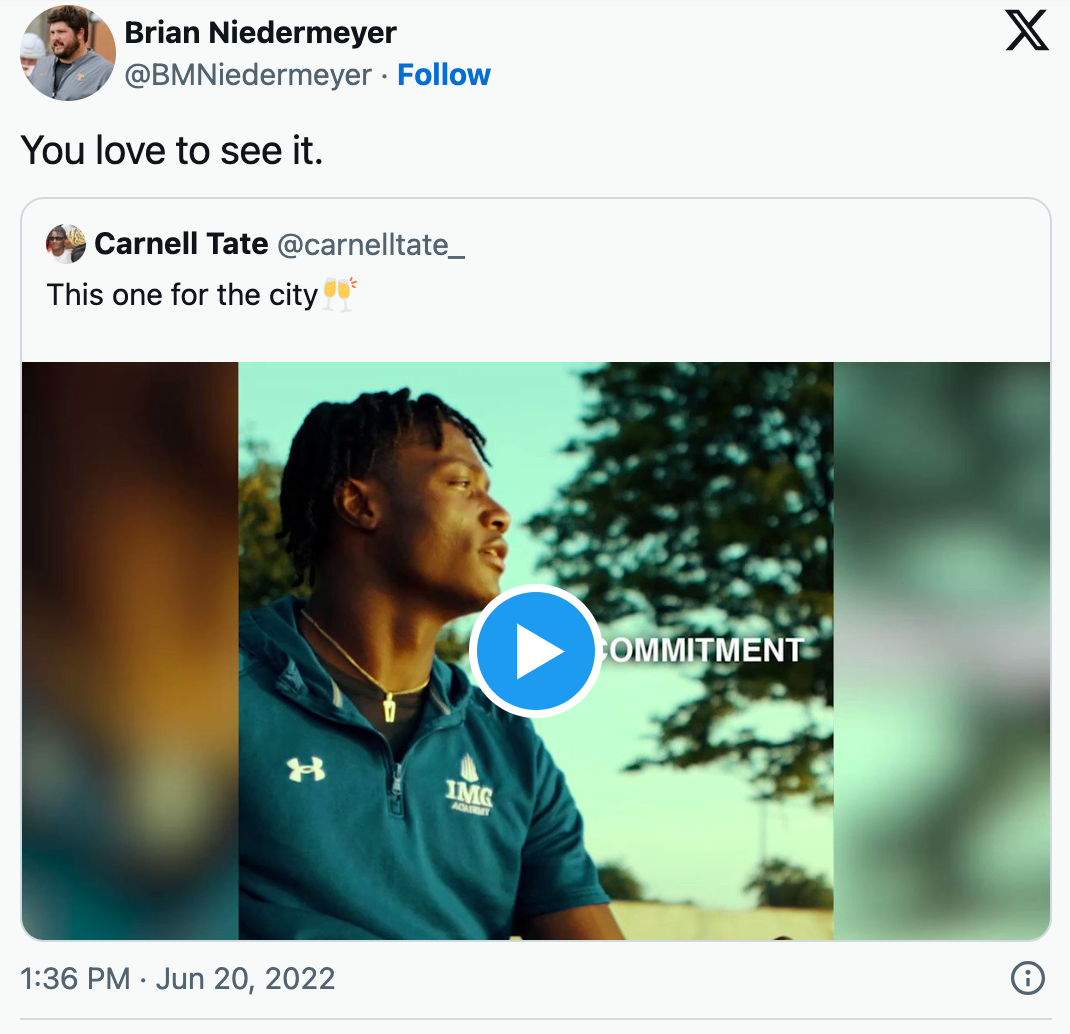Click the "You love to see it." text

172,150
